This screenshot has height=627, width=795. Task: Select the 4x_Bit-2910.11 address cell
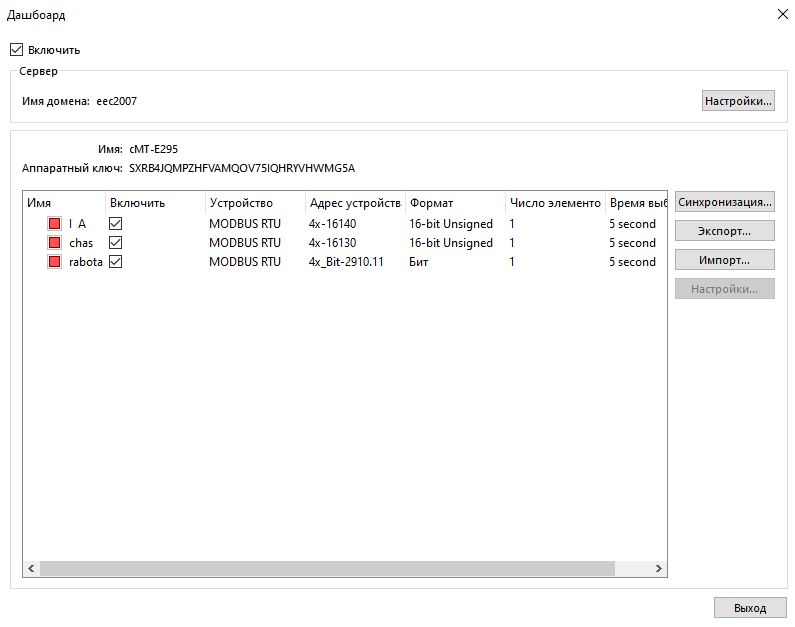tap(346, 262)
